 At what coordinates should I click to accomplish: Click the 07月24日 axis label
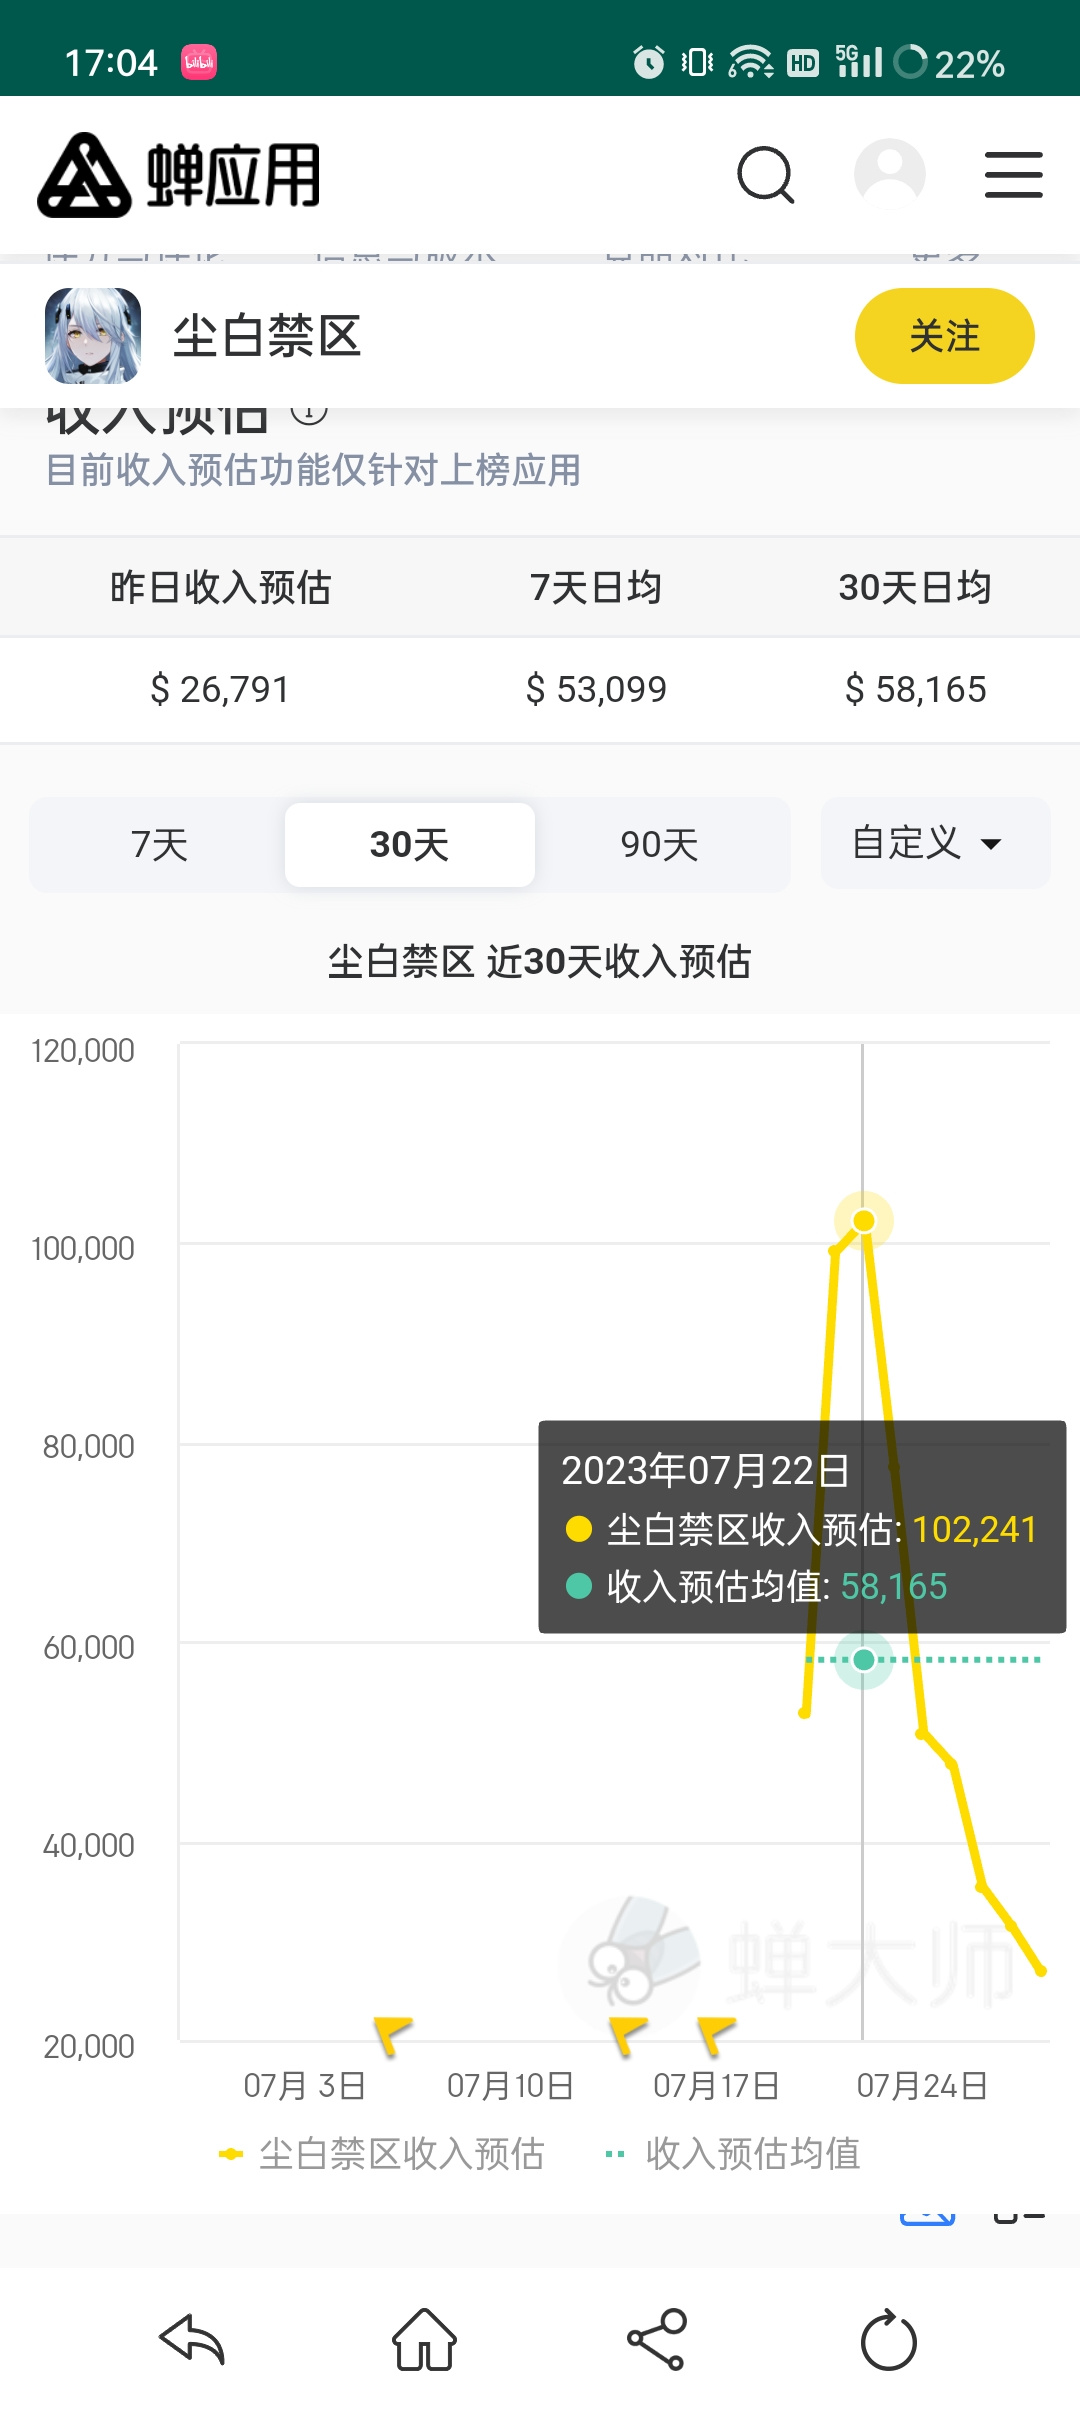(x=922, y=2086)
